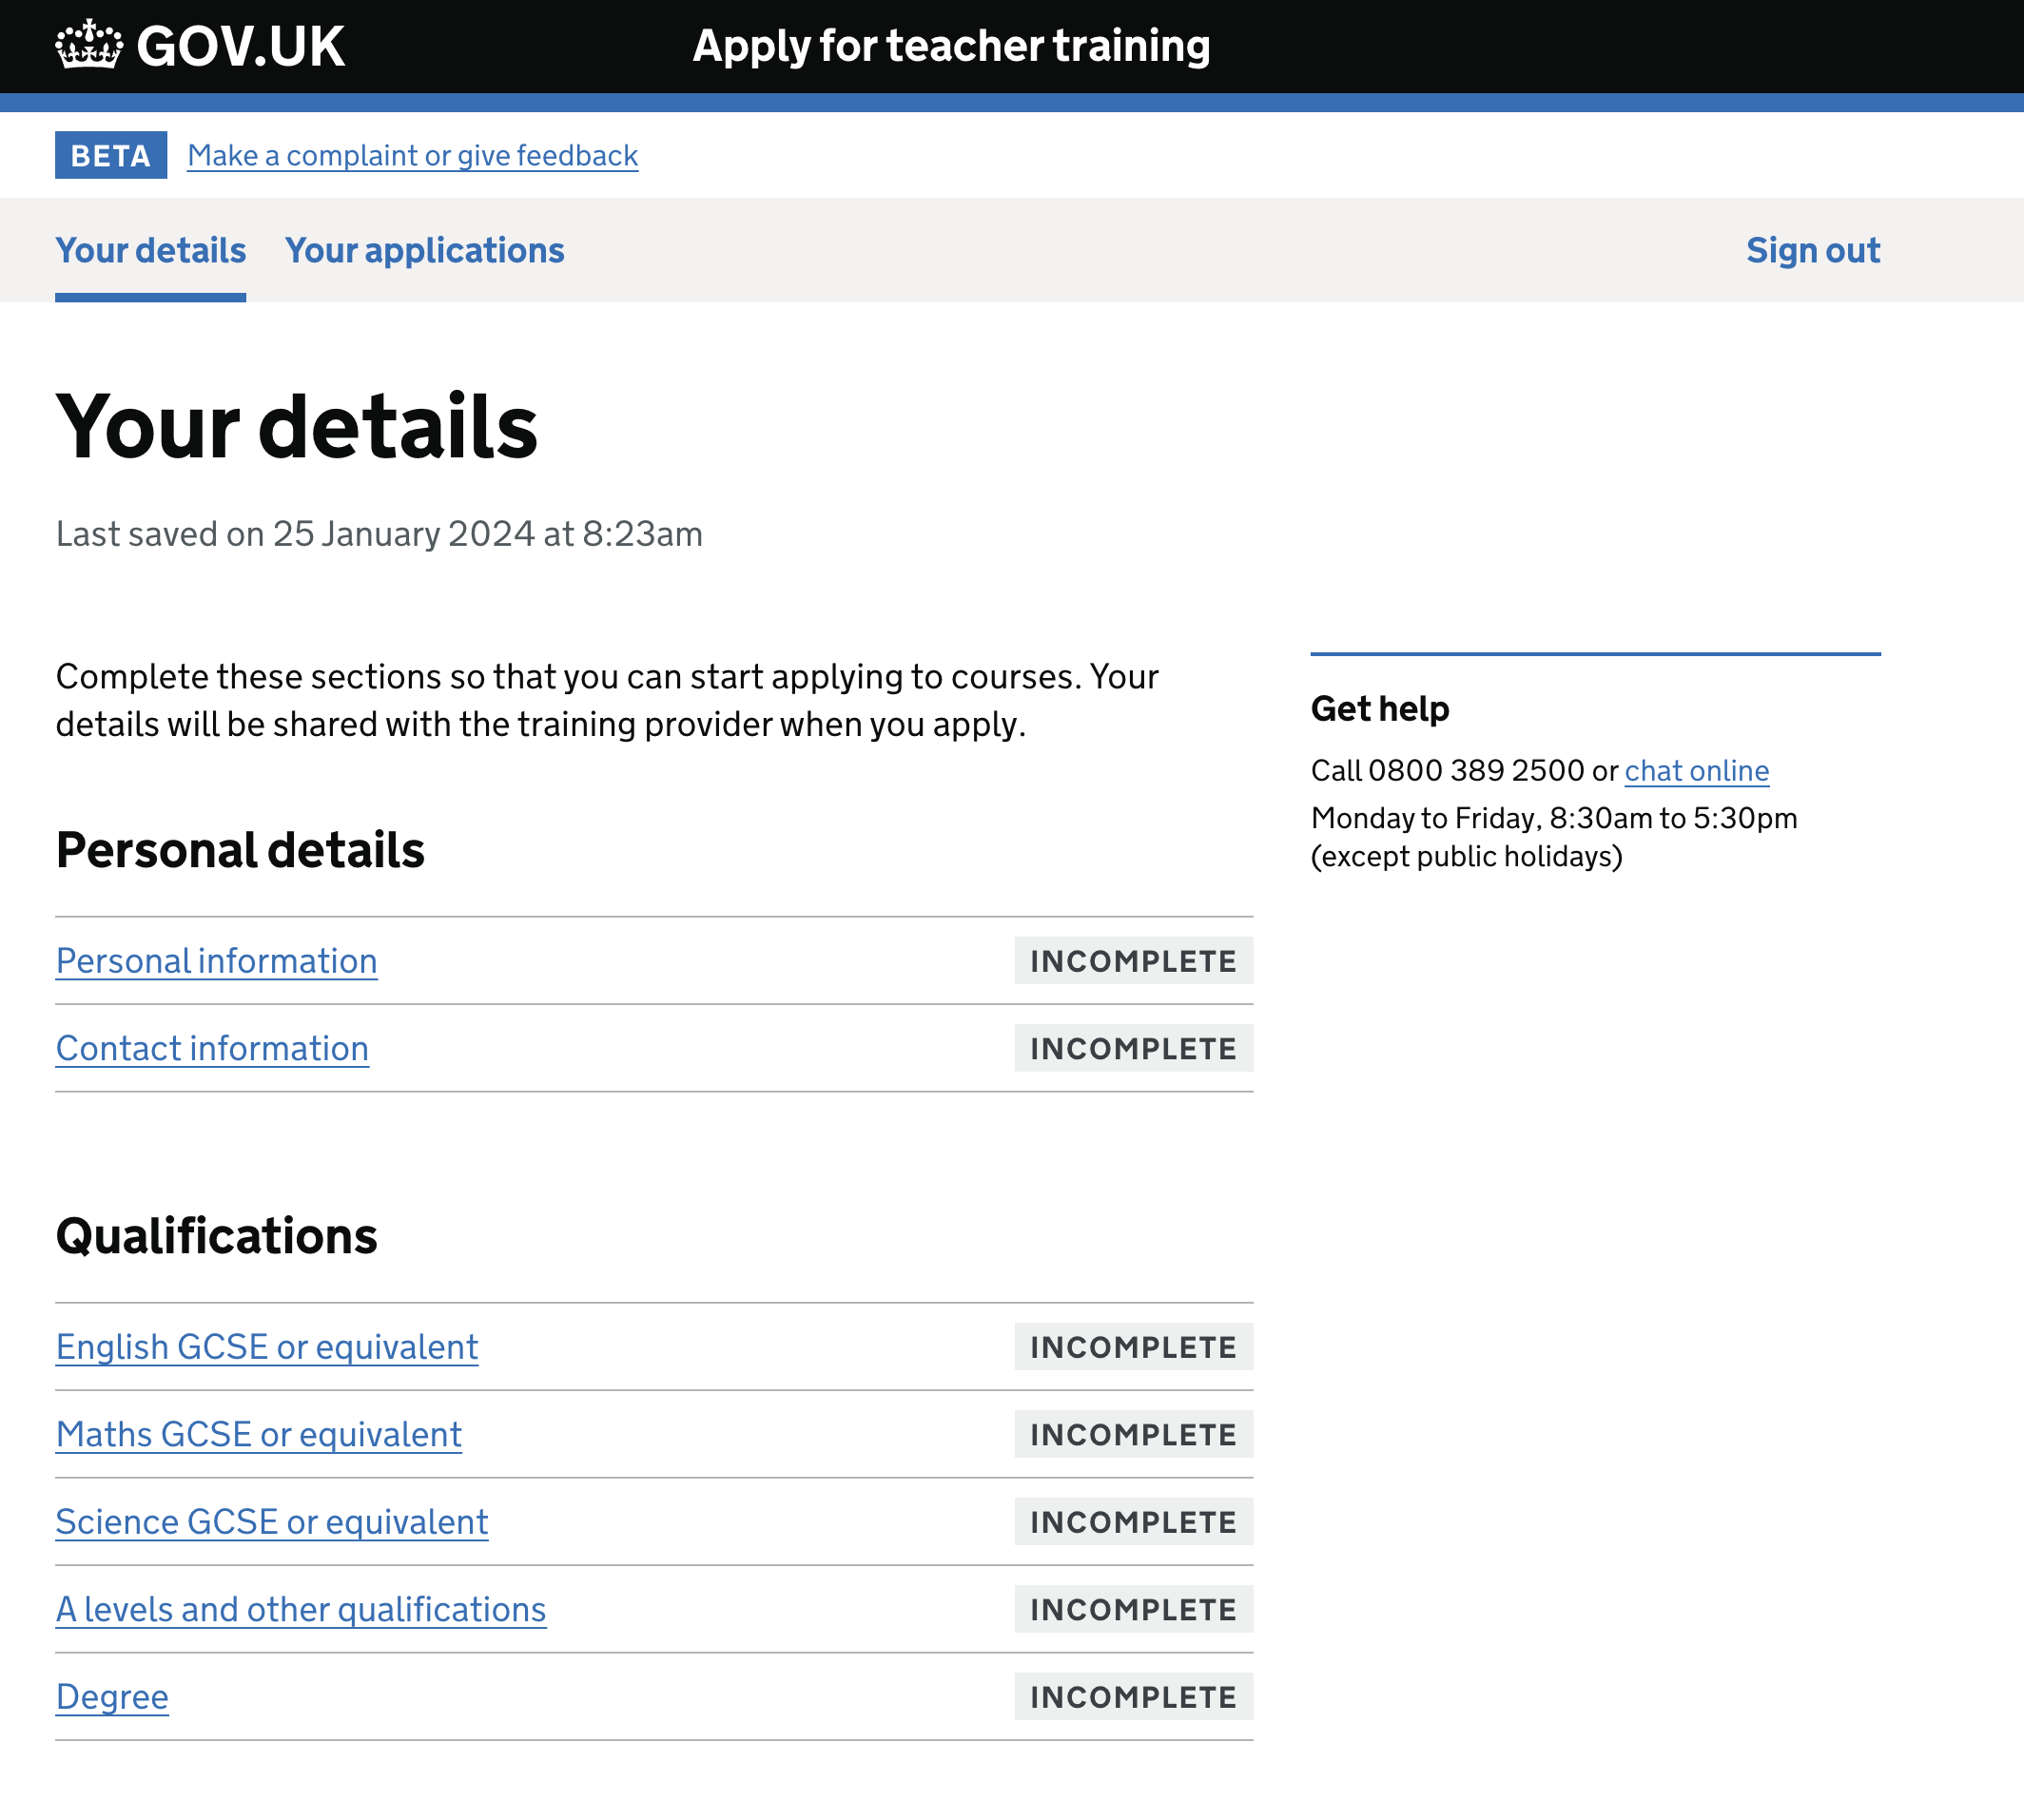Switch to Your details tab
The width and height of the screenshot is (2024, 1820).
pos(150,250)
